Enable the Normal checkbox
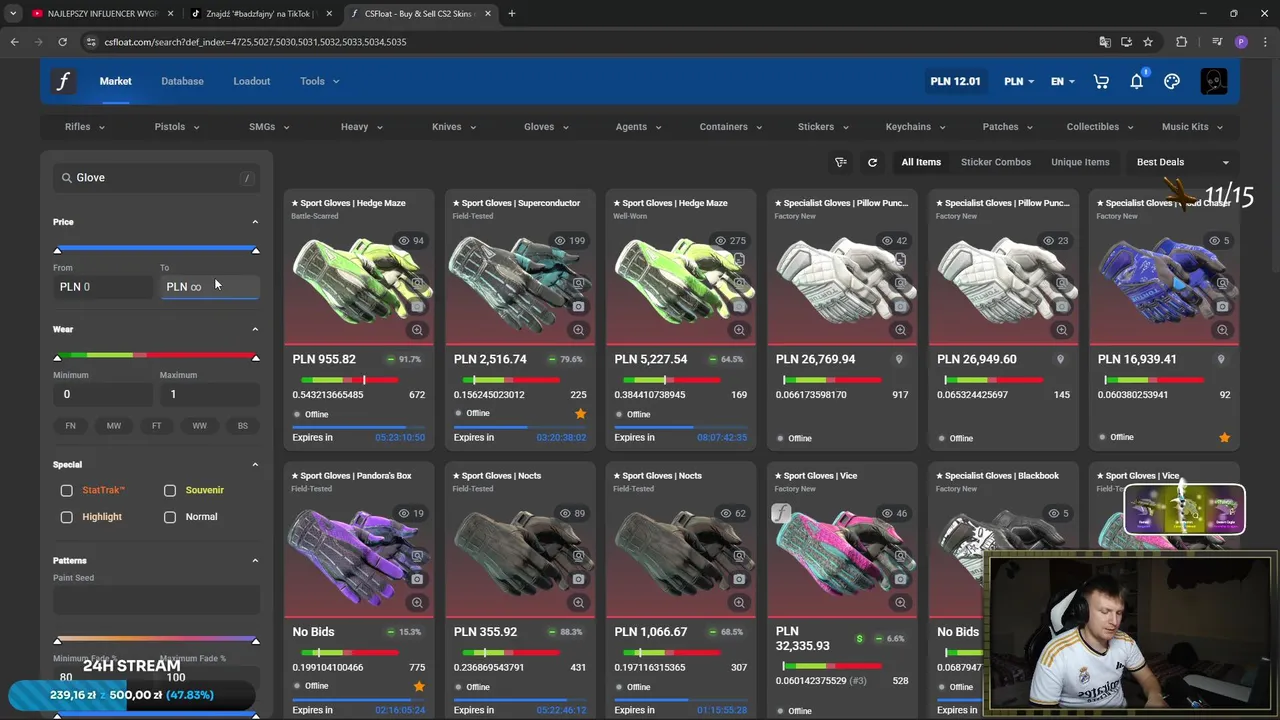The image size is (1280, 720). coord(170,517)
